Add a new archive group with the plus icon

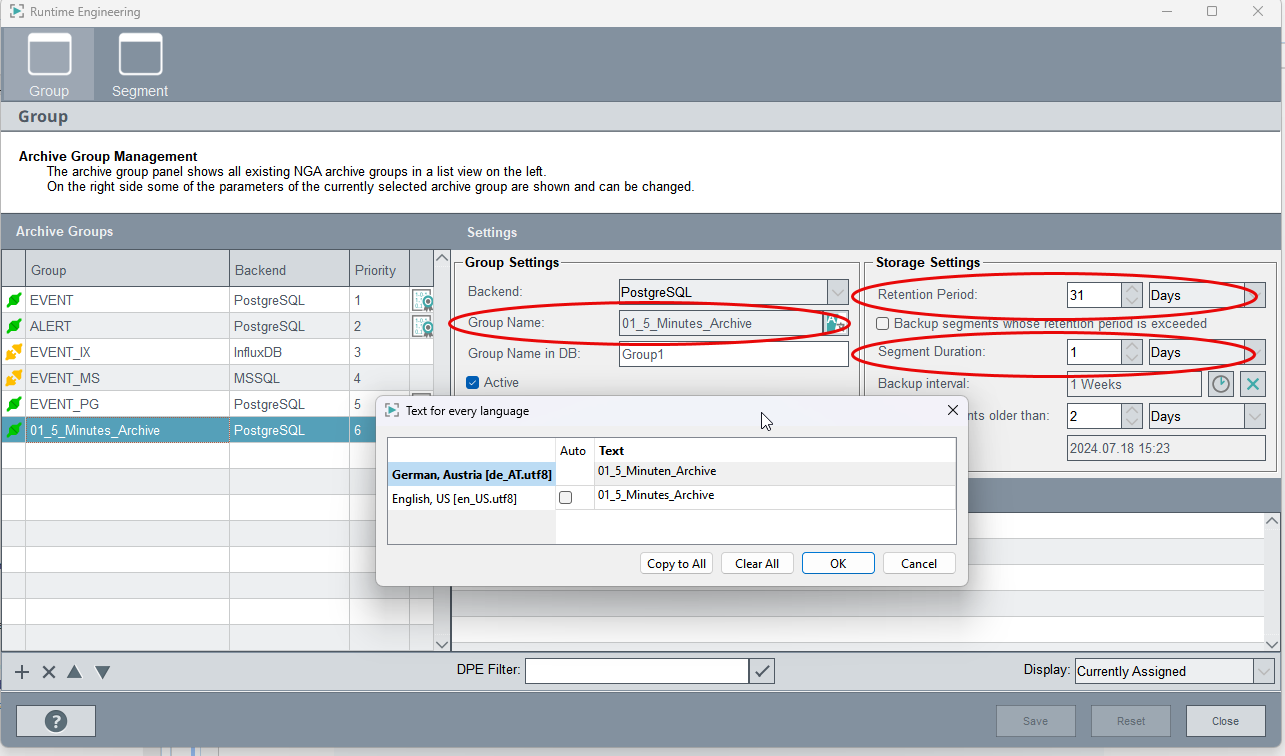click(21, 671)
